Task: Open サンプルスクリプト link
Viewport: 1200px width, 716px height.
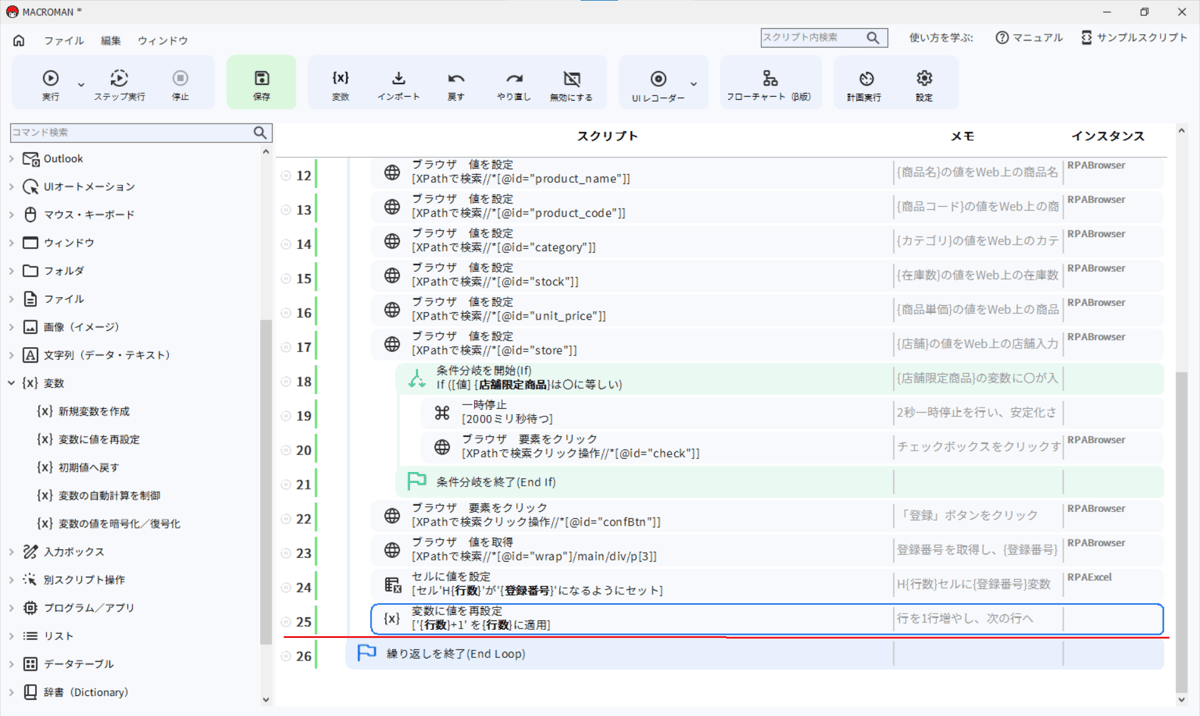Action: (x=1134, y=37)
